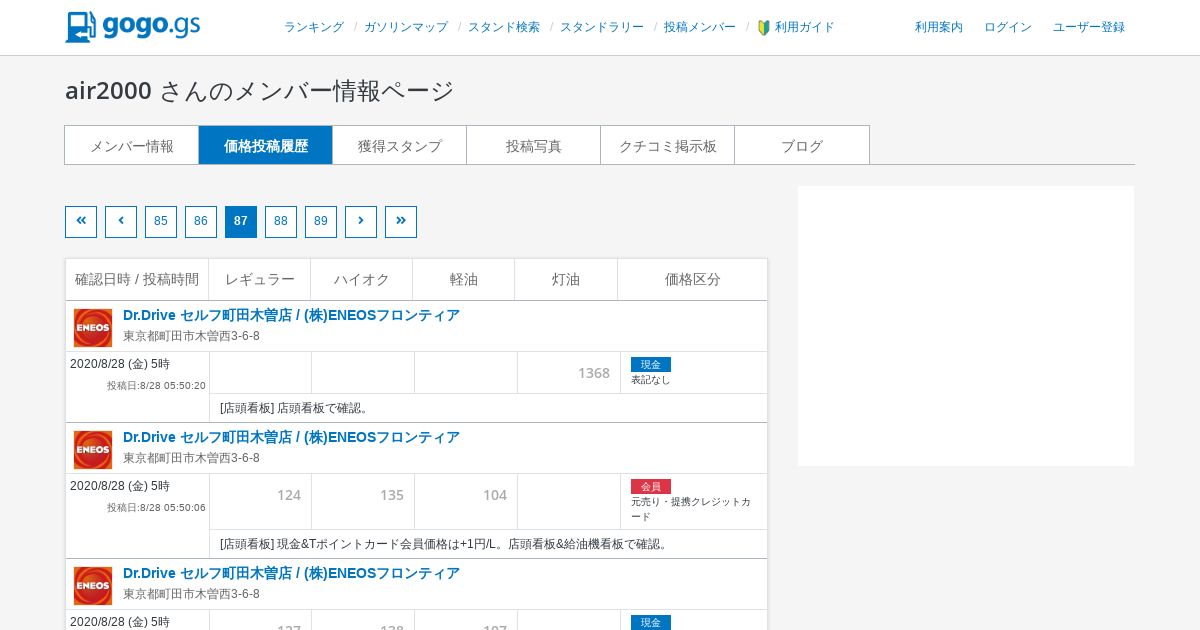Click the 価格区分 column header
Image resolution: width=1200 pixels, height=630 pixels.
pyautogui.click(x=693, y=280)
